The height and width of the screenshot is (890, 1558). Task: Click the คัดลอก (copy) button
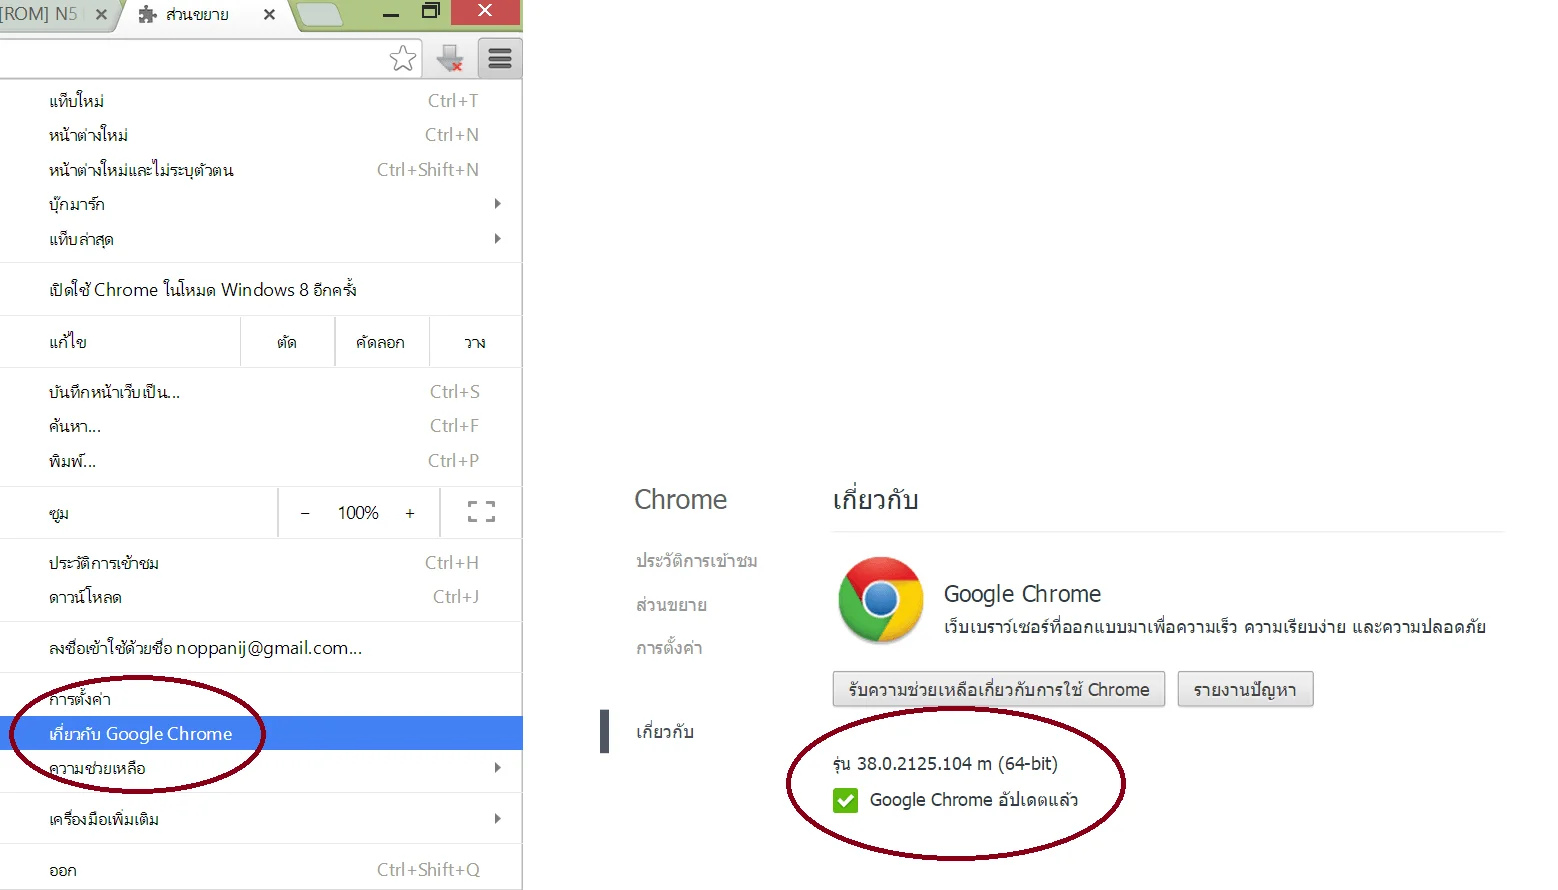(x=381, y=342)
